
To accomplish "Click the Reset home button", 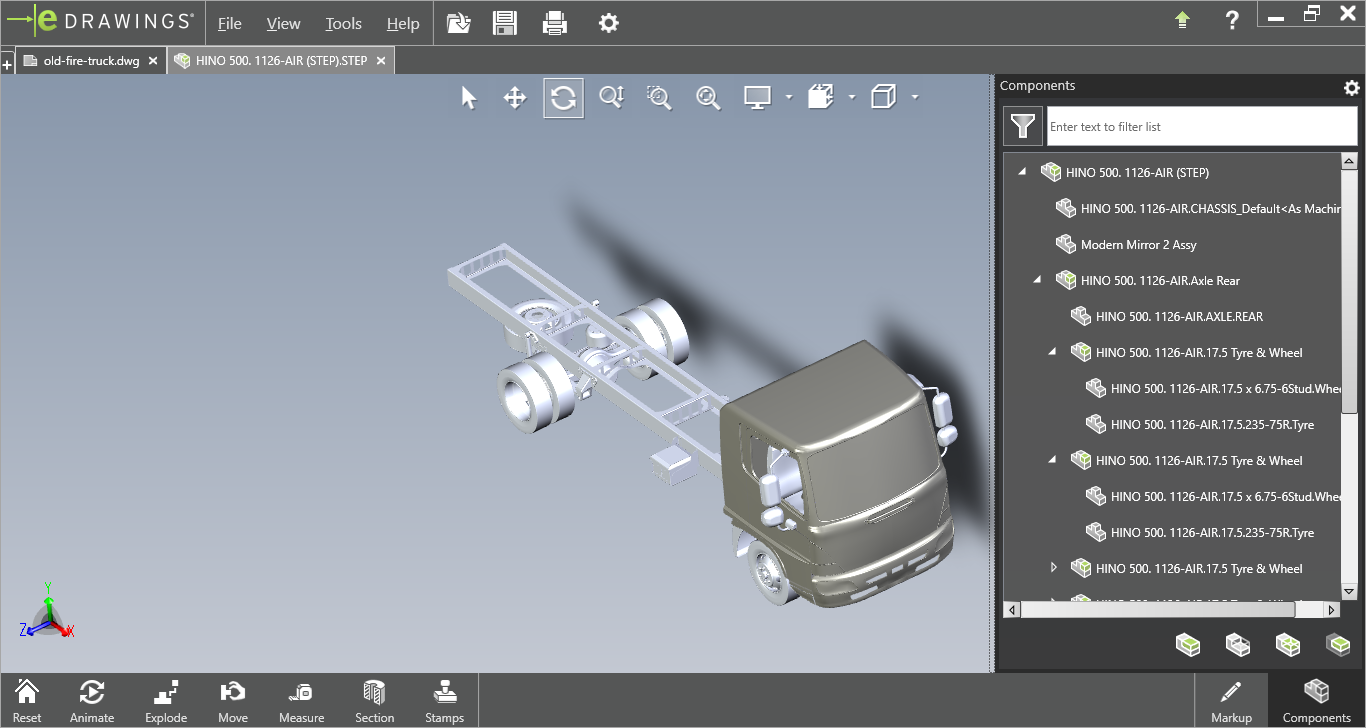I will [x=27, y=701].
